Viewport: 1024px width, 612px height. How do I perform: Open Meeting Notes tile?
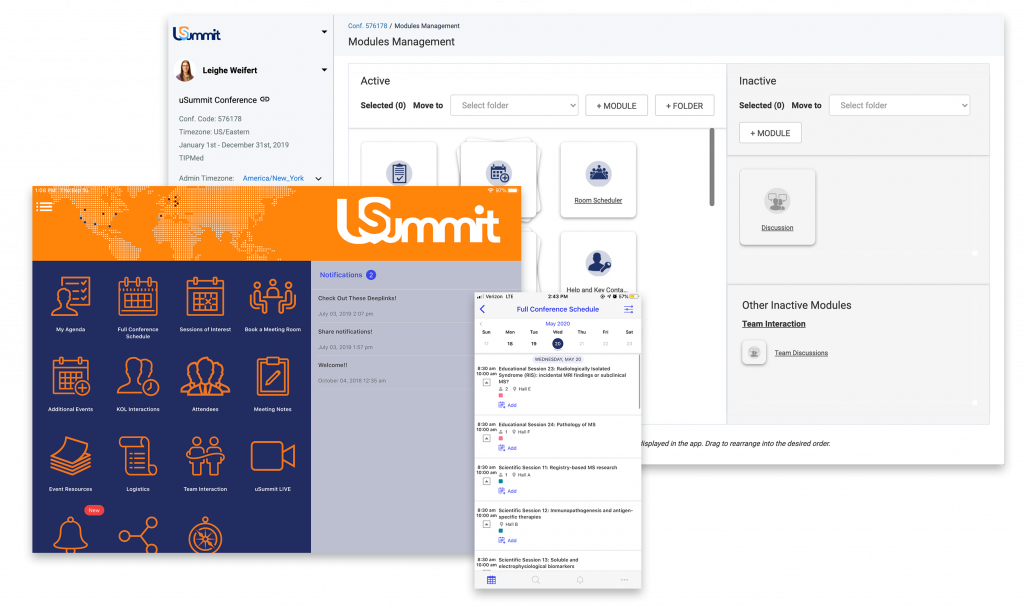[272, 383]
